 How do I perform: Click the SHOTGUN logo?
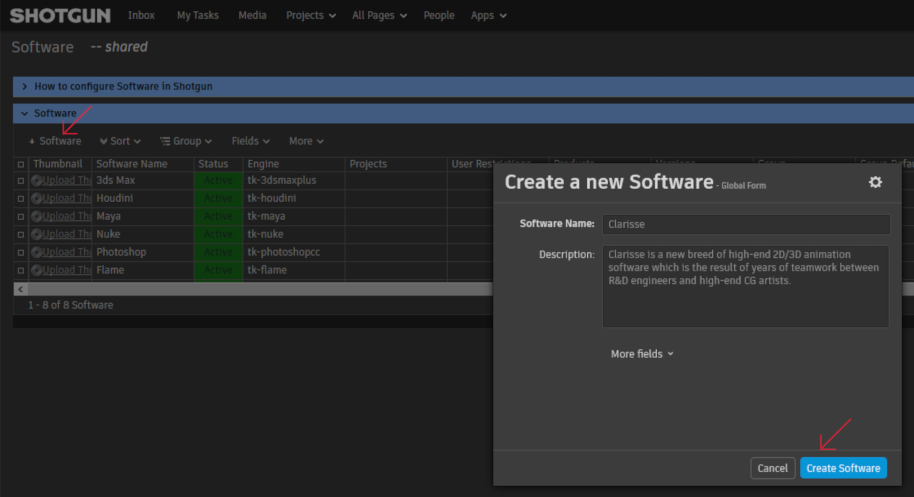60,16
